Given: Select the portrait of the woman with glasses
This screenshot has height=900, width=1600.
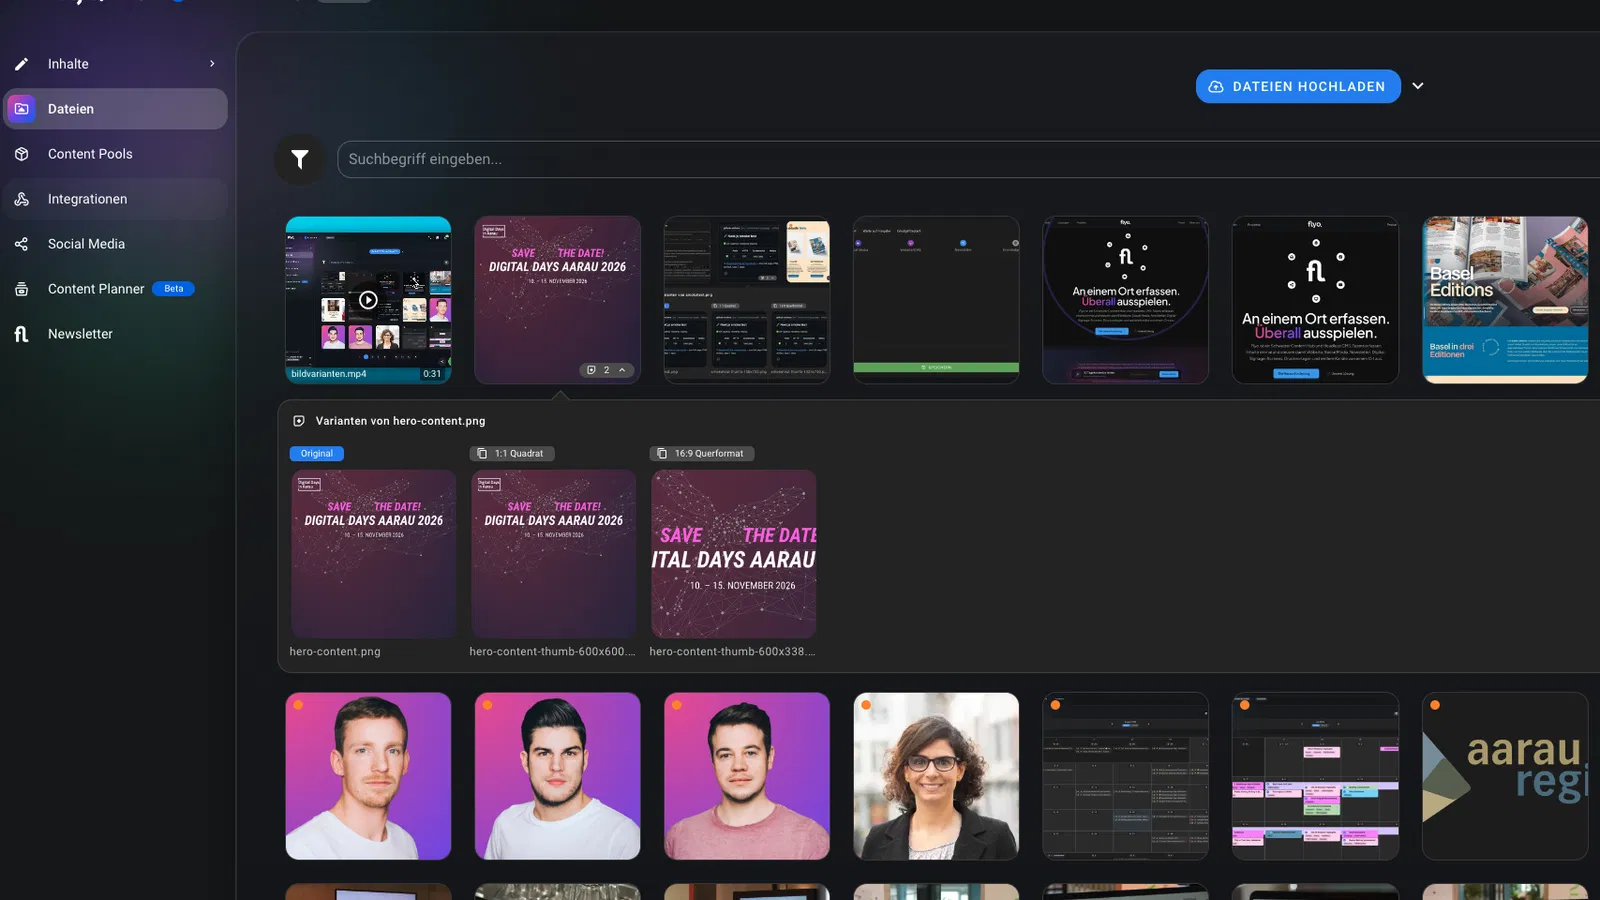Looking at the screenshot, I should pyautogui.click(x=936, y=776).
